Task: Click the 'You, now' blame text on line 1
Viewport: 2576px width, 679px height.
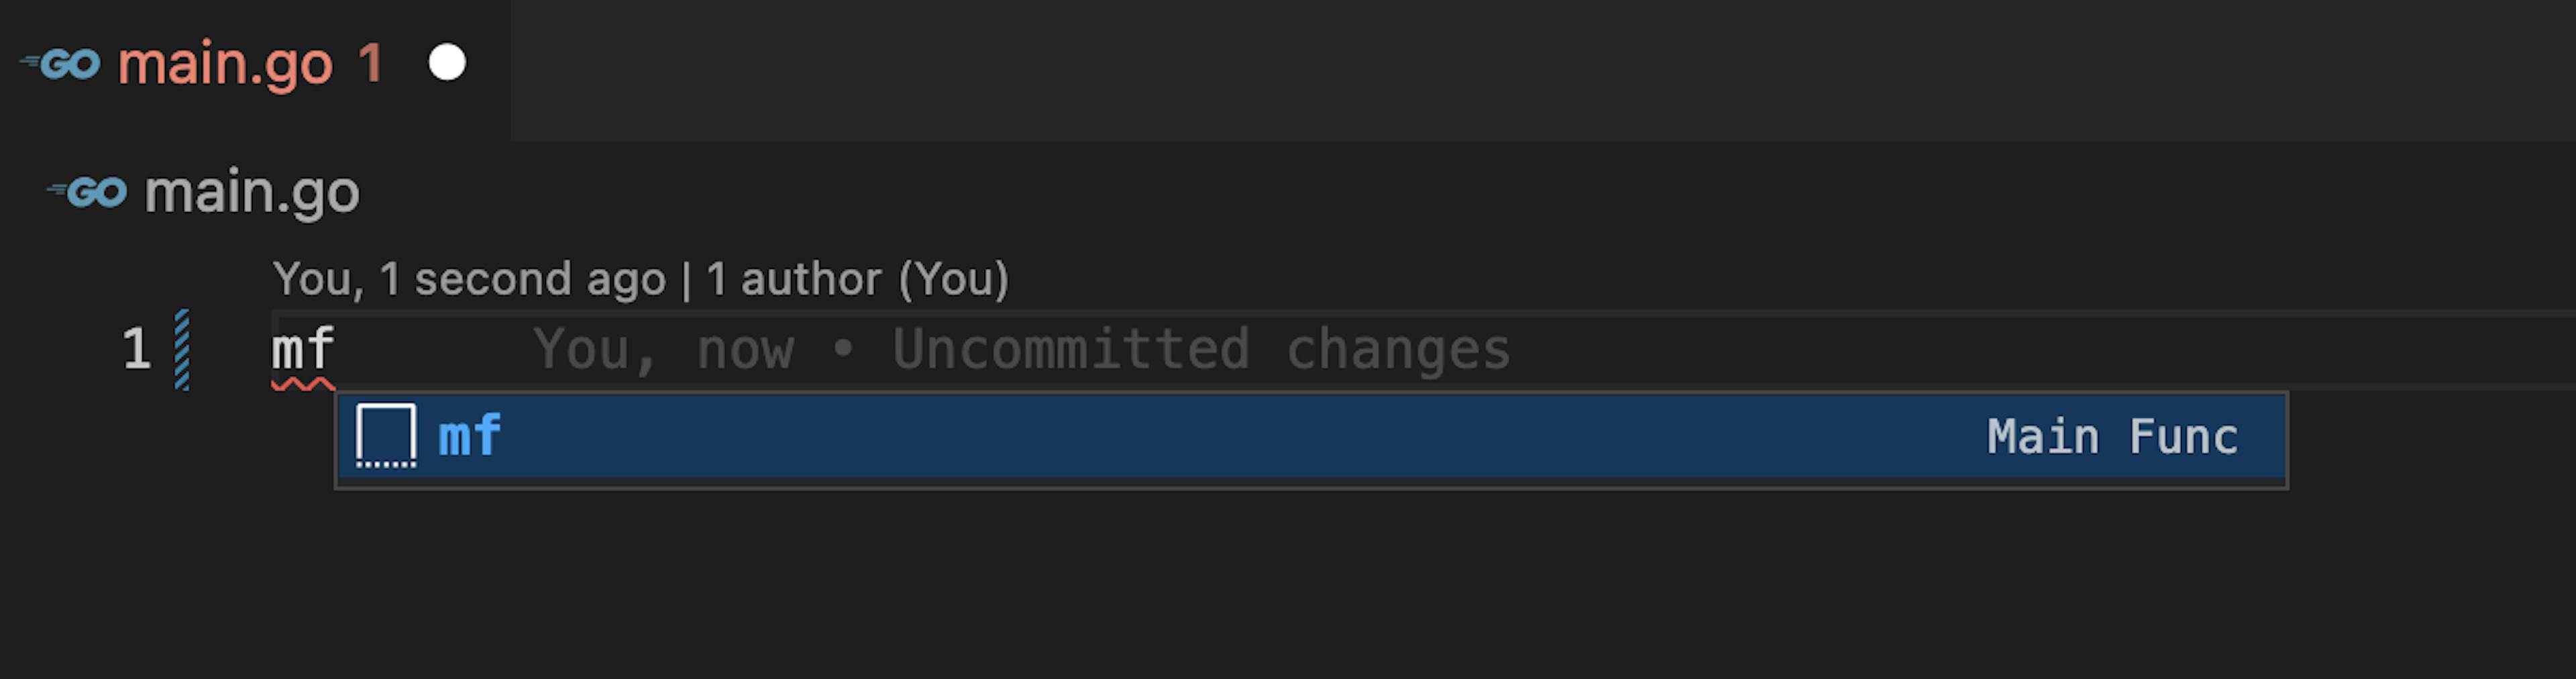Action: [x=664, y=349]
